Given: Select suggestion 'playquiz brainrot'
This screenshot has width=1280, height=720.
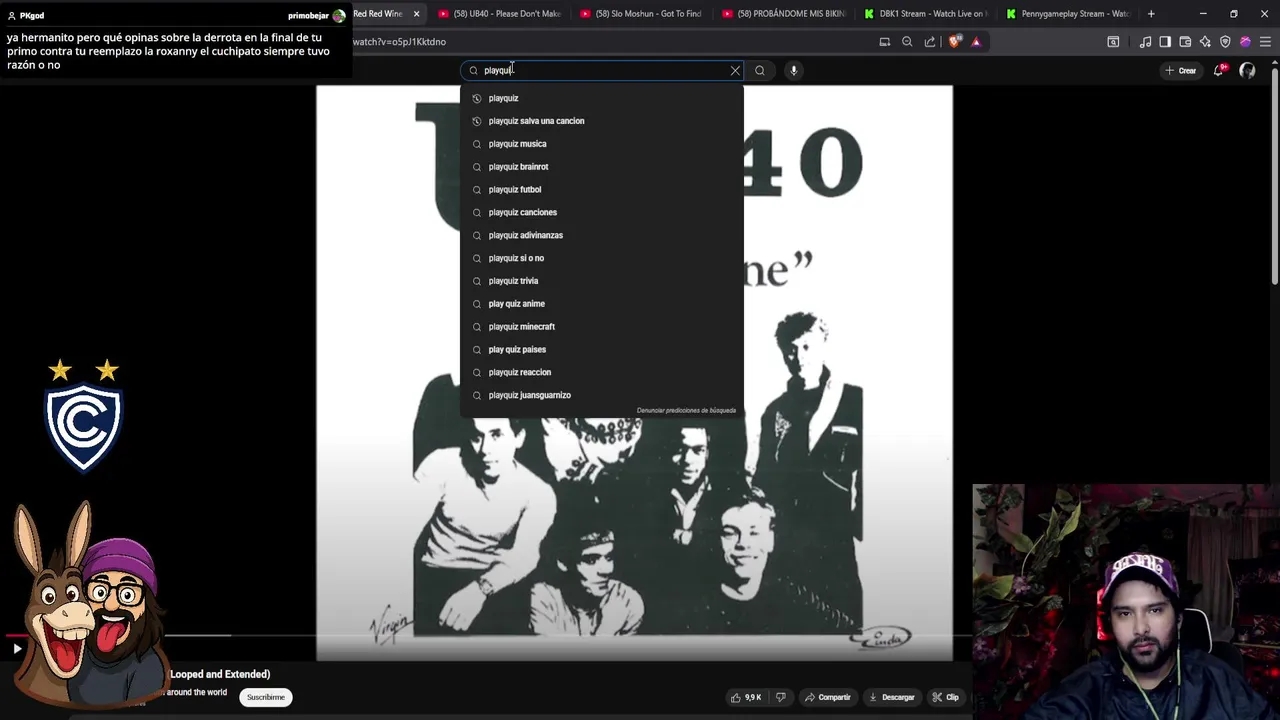Looking at the screenshot, I should coord(602,167).
